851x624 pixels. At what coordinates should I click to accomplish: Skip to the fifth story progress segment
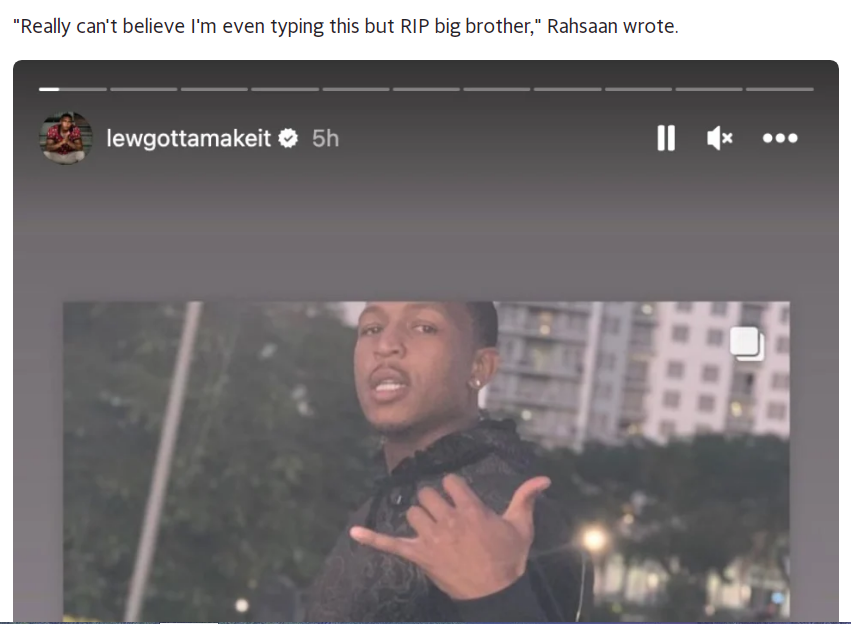click(x=356, y=89)
